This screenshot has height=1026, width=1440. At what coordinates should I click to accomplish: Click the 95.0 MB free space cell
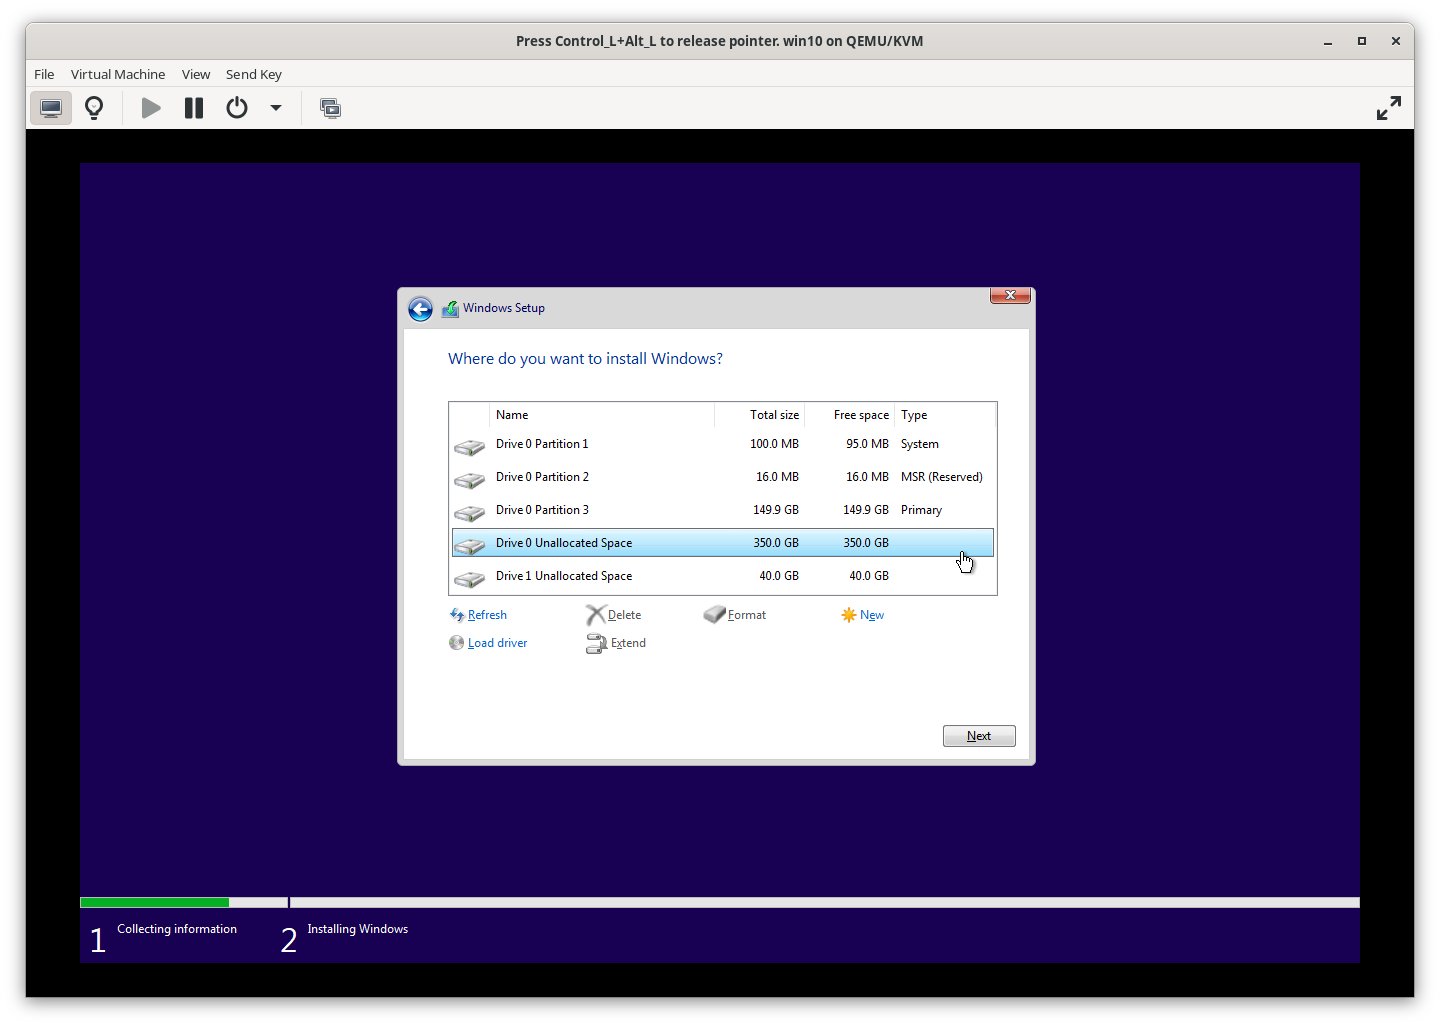click(x=867, y=444)
